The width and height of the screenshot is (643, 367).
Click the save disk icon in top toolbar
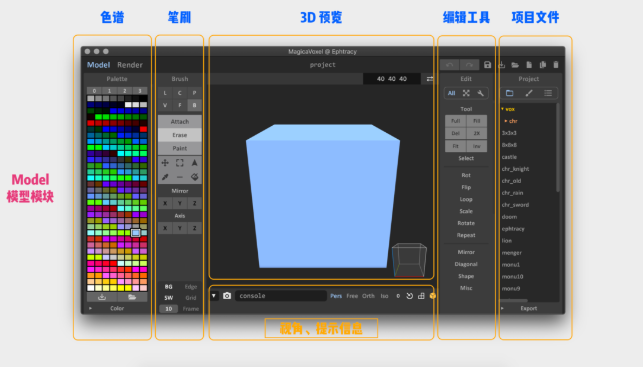click(x=487, y=65)
